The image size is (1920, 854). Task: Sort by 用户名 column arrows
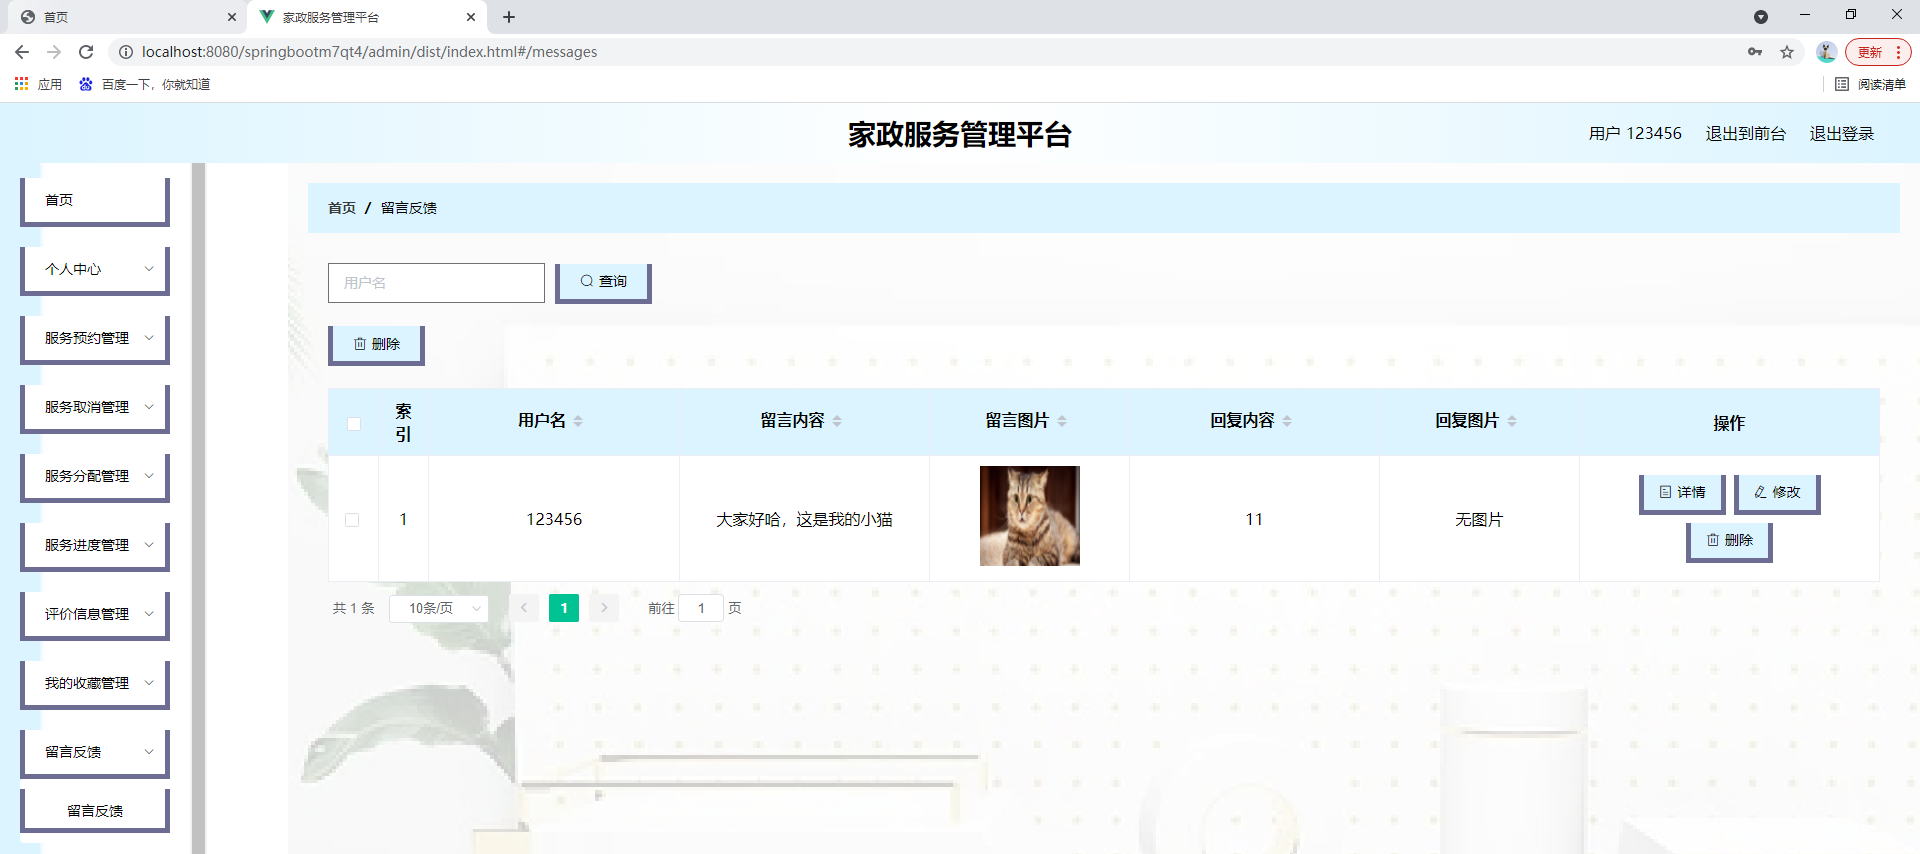(578, 421)
